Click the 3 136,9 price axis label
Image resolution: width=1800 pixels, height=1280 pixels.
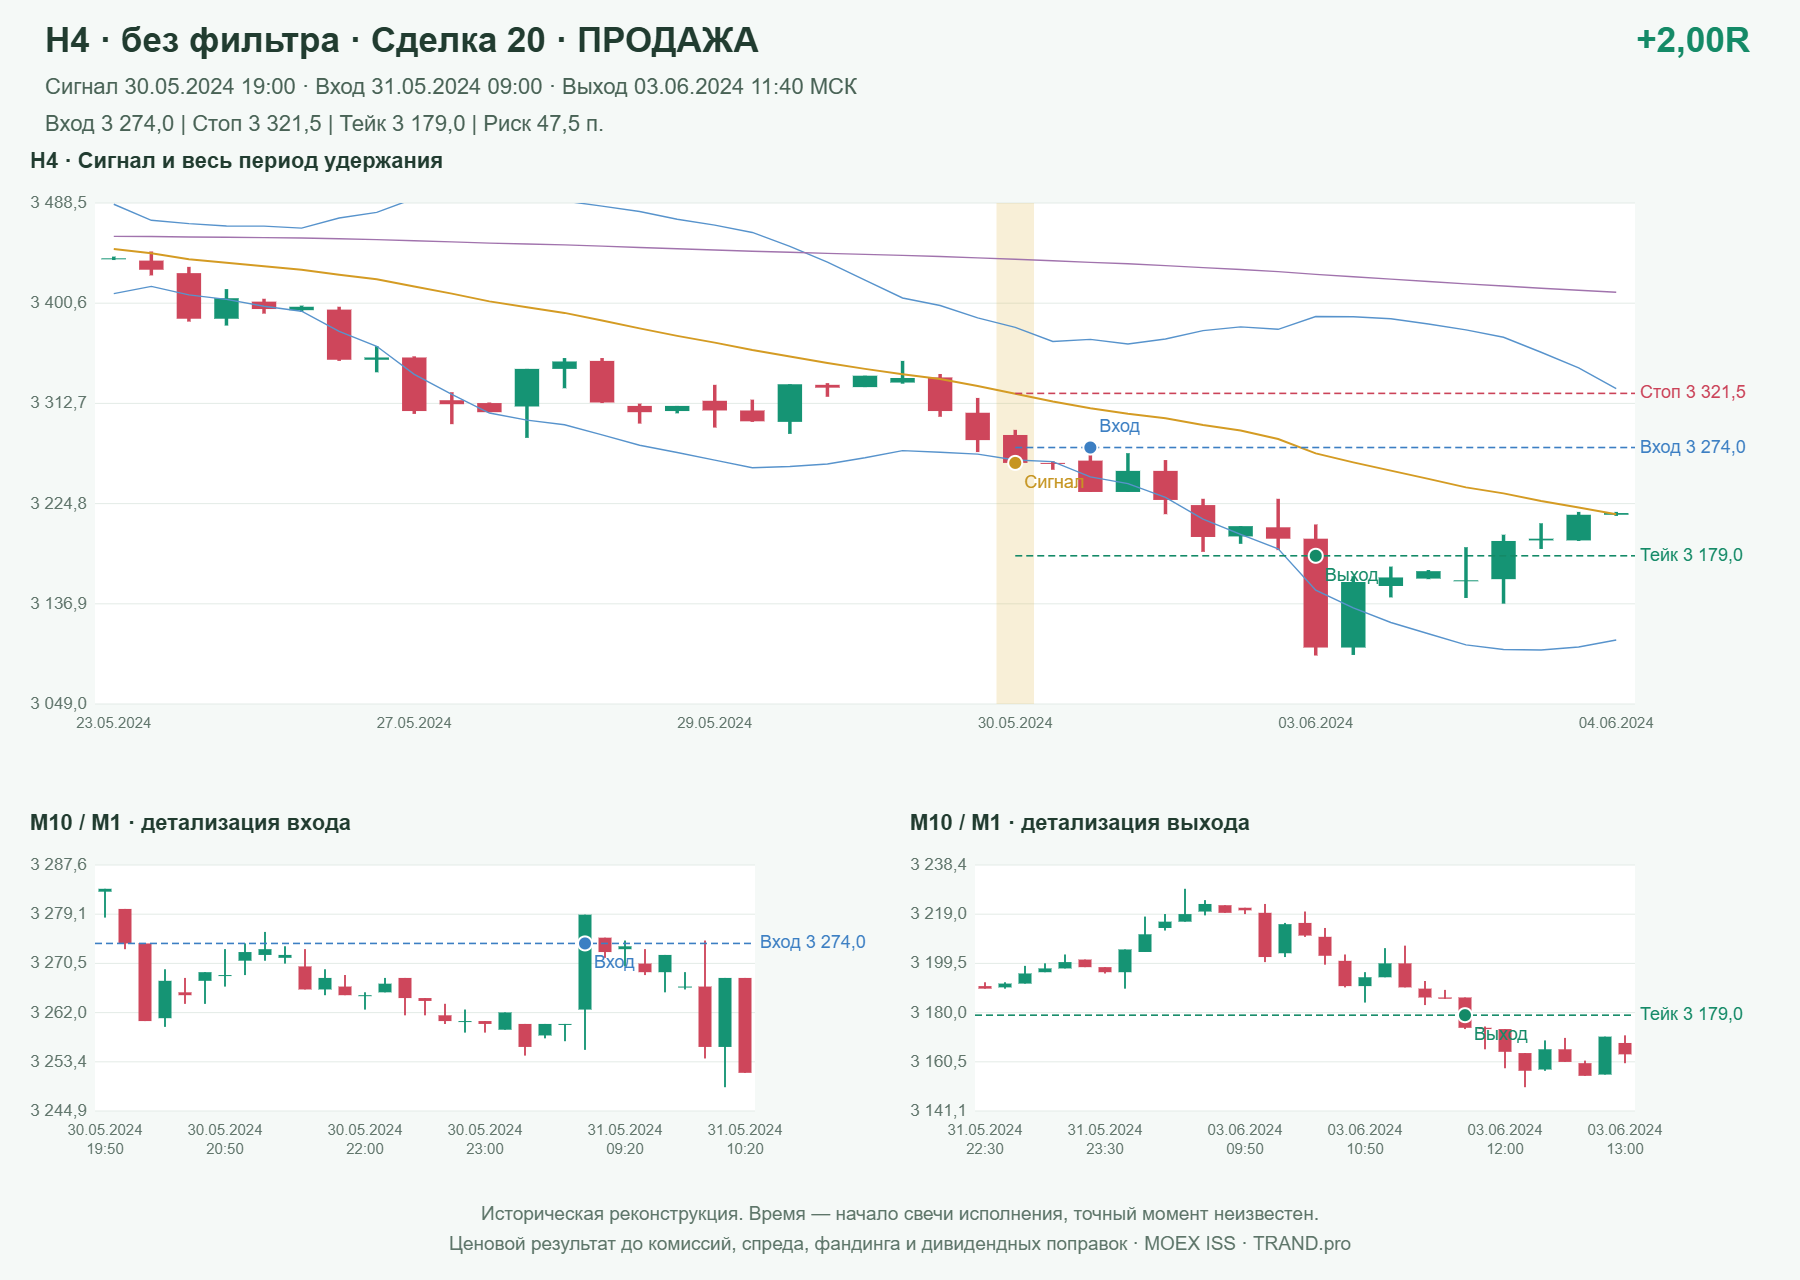tap(59, 604)
